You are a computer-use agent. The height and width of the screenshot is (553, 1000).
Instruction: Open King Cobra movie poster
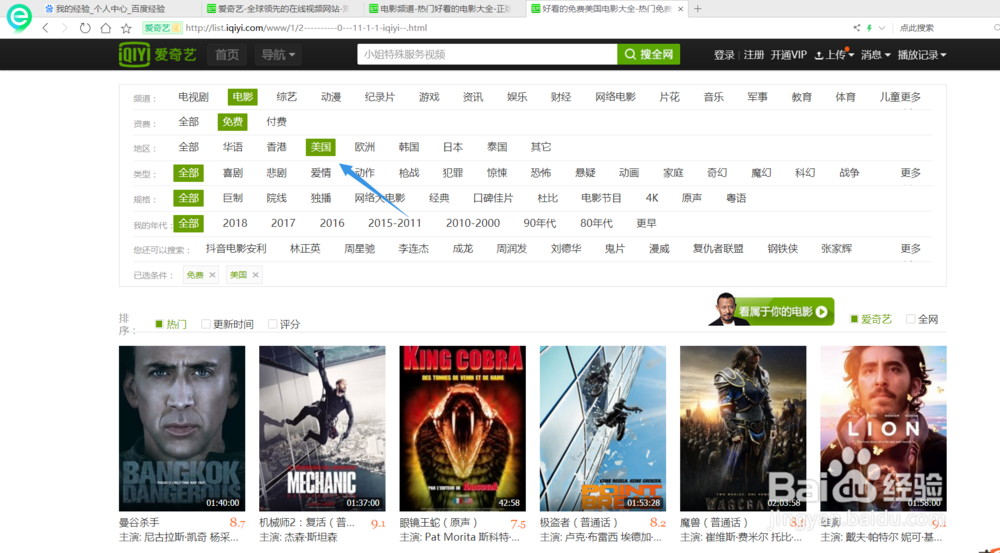(x=462, y=429)
